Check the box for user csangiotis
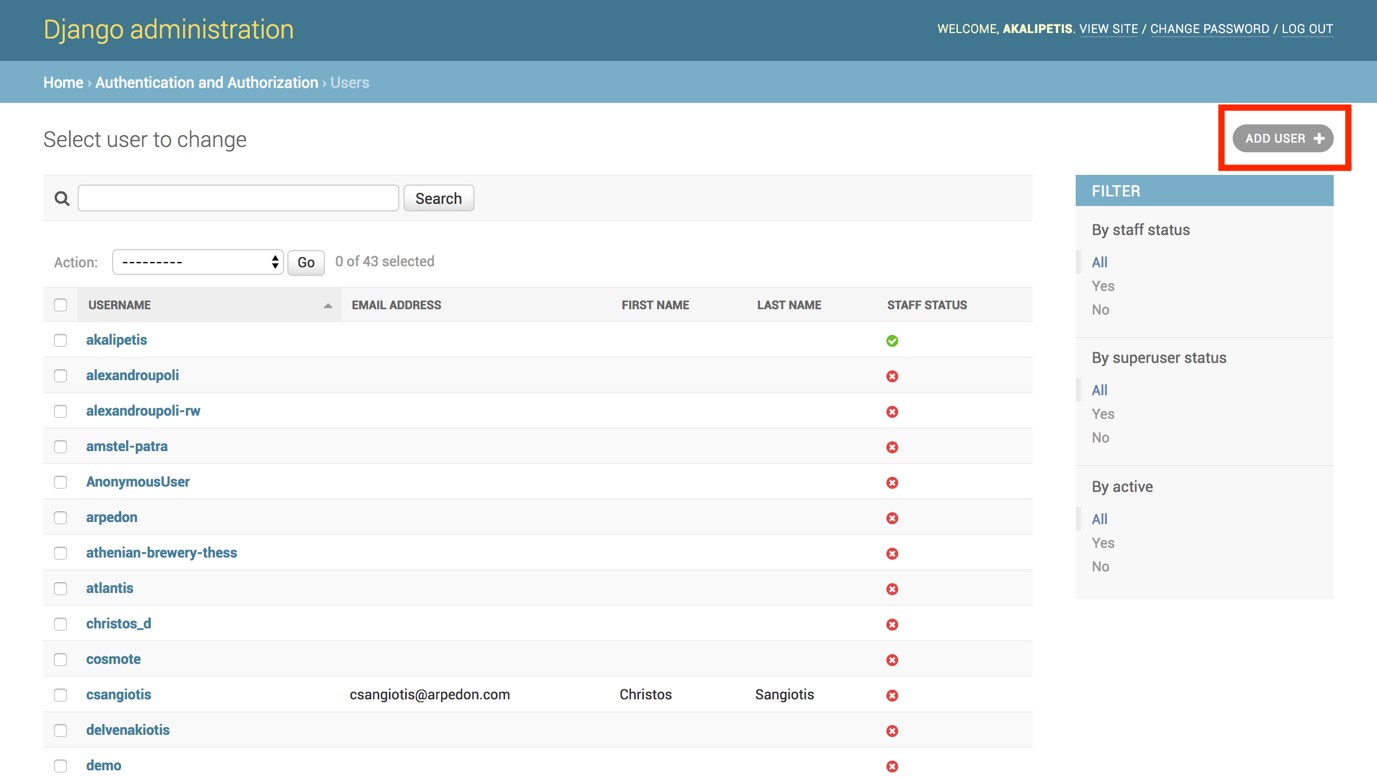Viewport: 1377px width, 777px height. pos(61,695)
